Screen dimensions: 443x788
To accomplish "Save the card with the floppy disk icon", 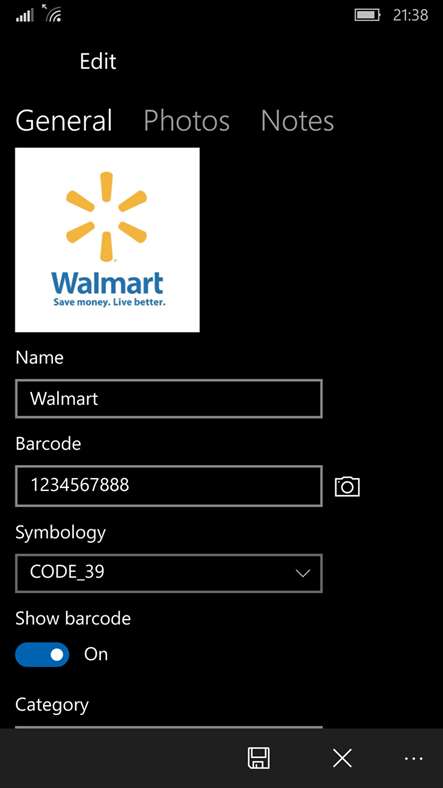I will [x=259, y=758].
